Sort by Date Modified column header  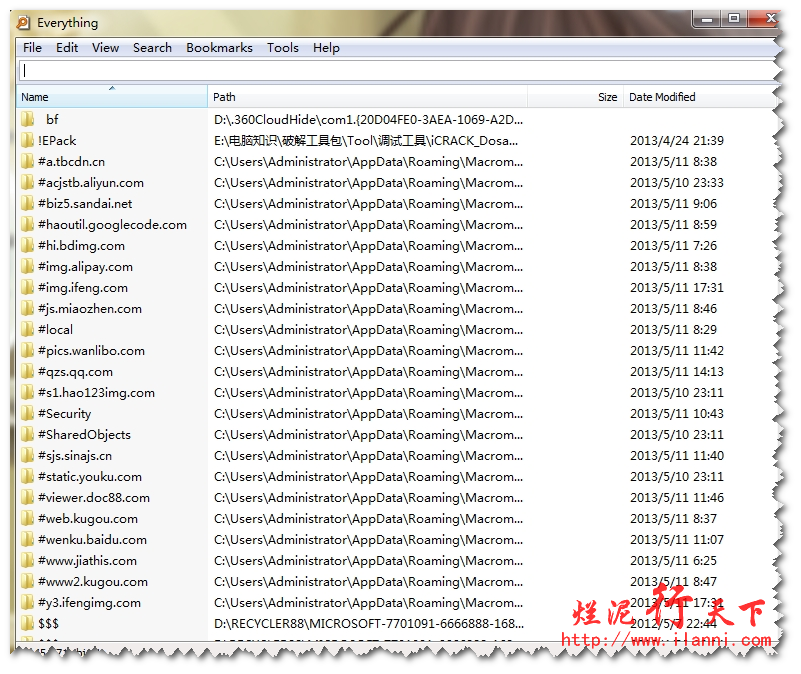(x=699, y=97)
